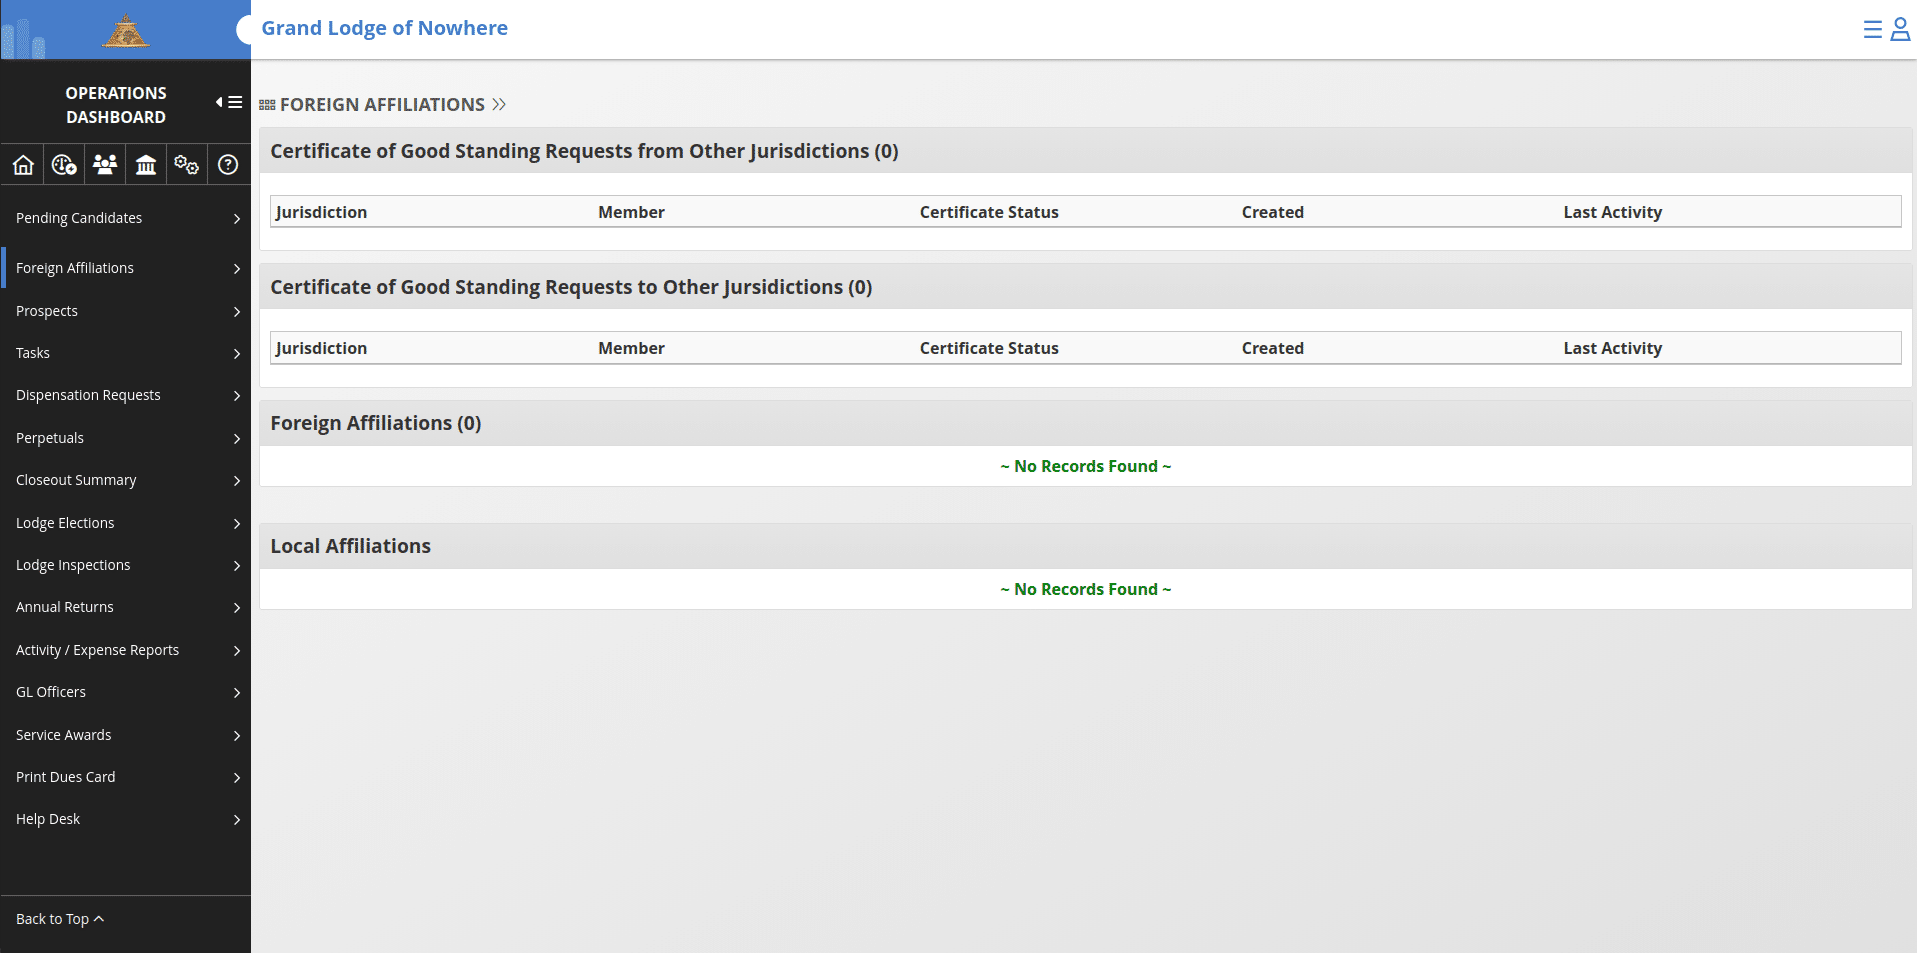Open Pending Candidates menu item
Screen dimensions: 1917x953
(126, 218)
